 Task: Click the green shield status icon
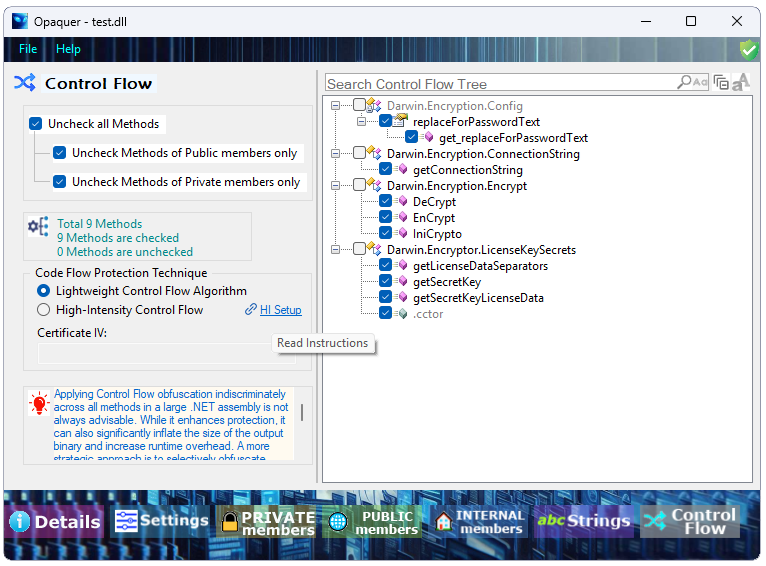point(748,50)
